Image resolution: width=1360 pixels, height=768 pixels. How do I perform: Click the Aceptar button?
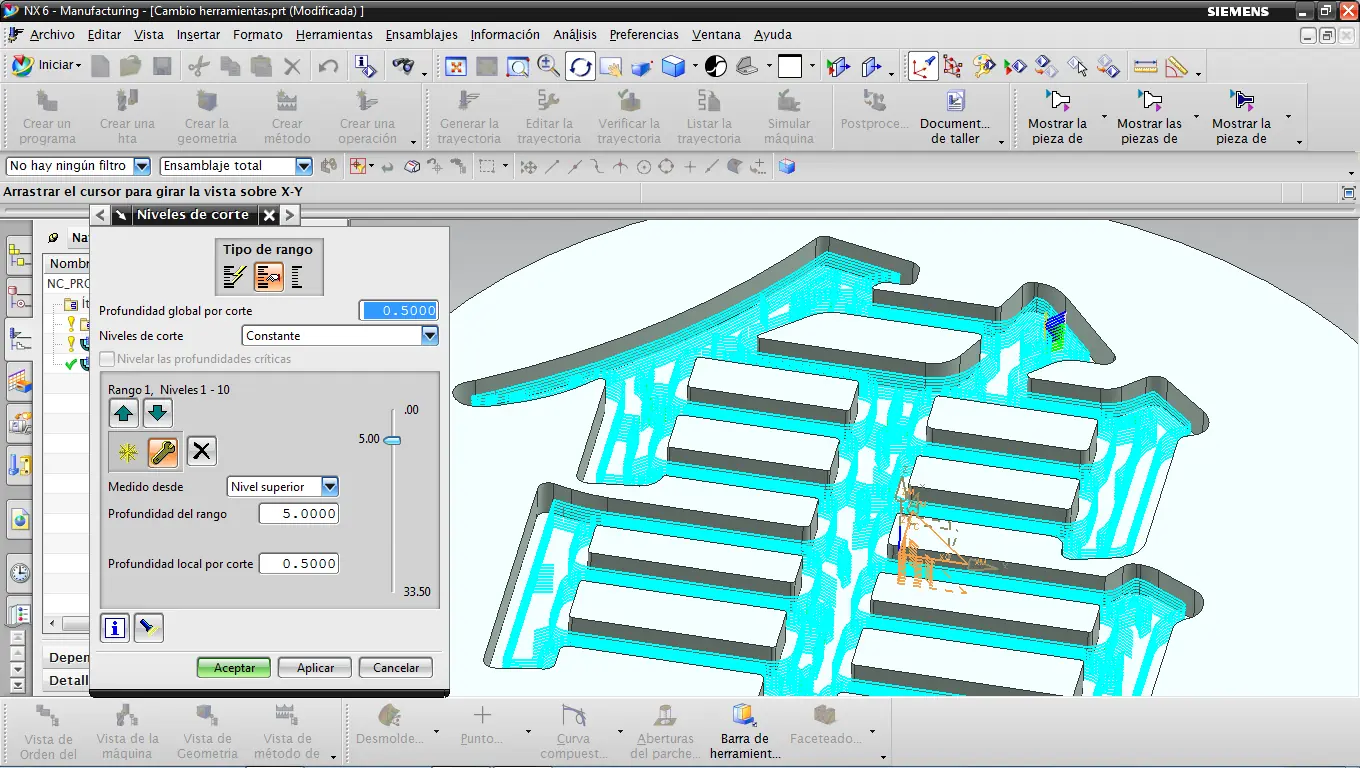pos(234,668)
